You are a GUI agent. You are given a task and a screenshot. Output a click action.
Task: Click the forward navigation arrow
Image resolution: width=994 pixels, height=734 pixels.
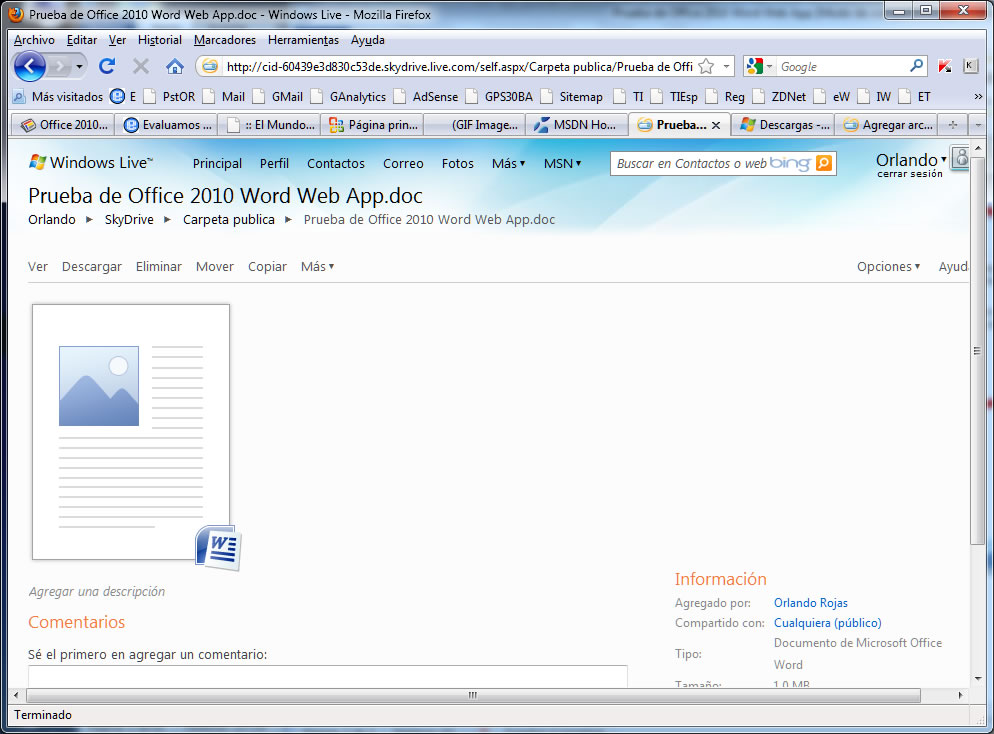click(x=60, y=66)
